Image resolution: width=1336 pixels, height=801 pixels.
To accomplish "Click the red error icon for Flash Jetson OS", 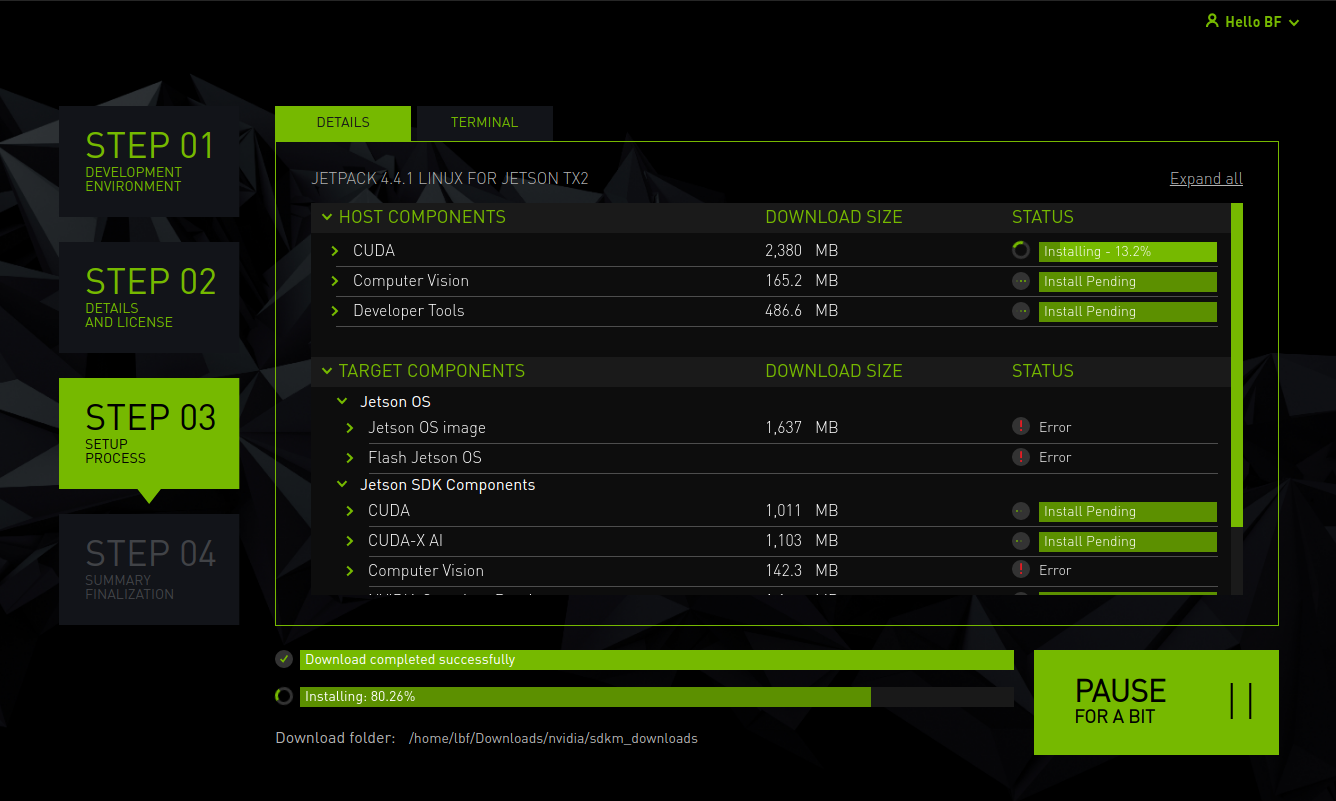I will 1020,457.
